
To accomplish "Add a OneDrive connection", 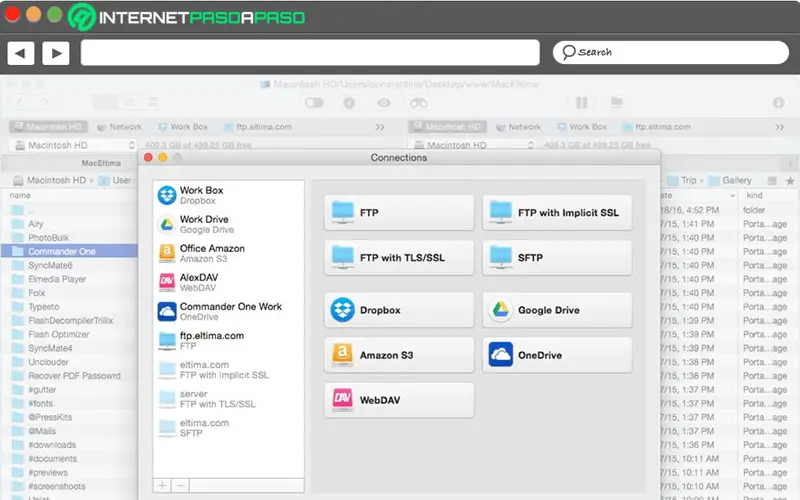I will click(x=557, y=355).
